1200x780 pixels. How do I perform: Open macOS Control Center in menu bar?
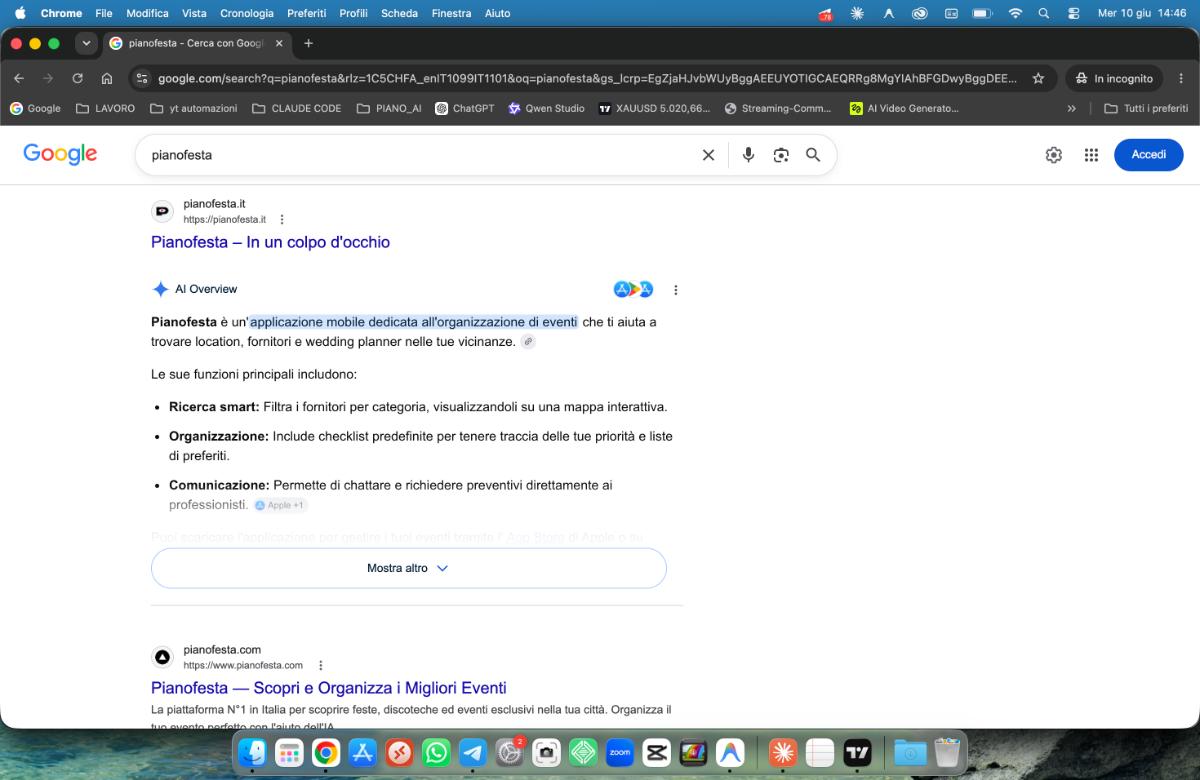1074,13
